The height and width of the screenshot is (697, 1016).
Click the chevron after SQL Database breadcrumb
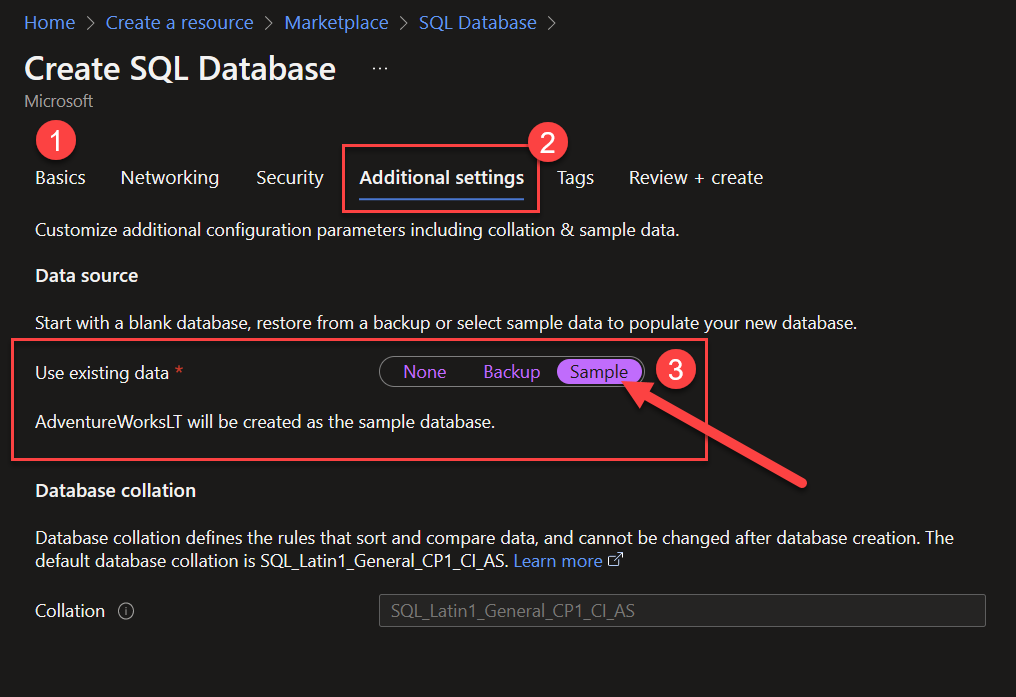[551, 23]
